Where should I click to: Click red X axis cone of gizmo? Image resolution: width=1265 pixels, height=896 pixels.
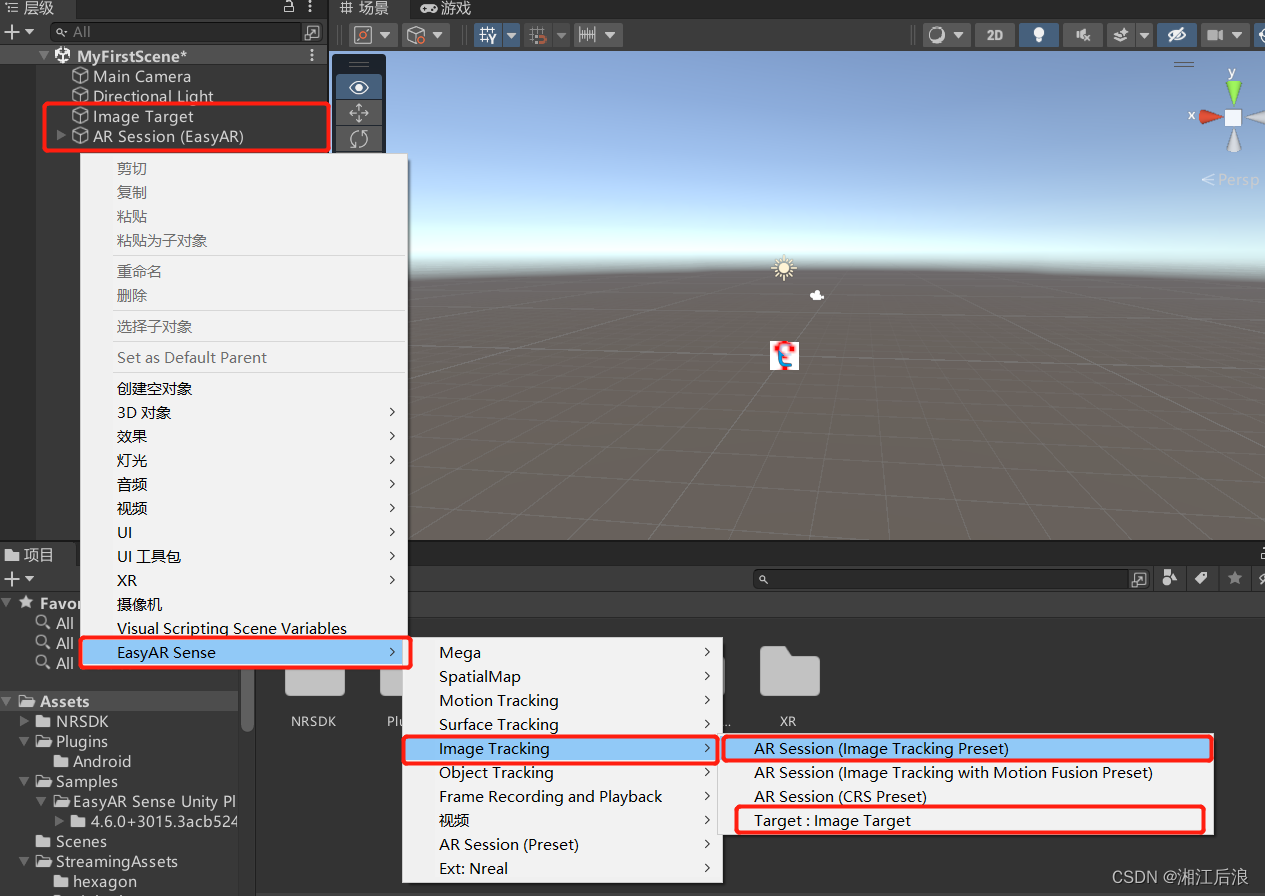click(x=1210, y=117)
